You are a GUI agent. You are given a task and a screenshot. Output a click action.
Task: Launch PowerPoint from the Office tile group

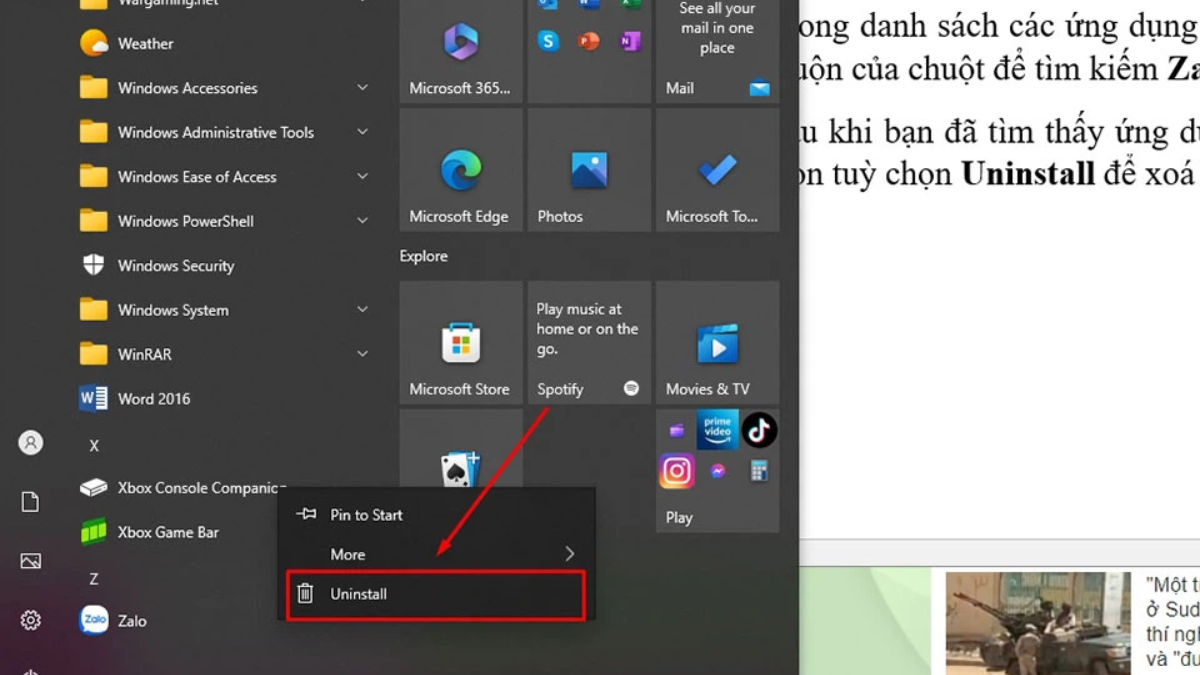589,41
